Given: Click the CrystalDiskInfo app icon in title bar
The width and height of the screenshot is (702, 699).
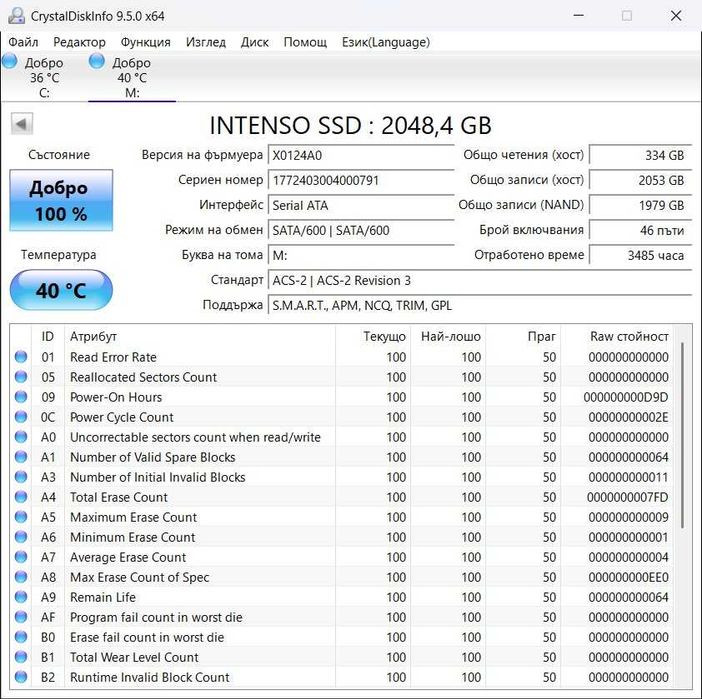Looking at the screenshot, I should [x=16, y=16].
